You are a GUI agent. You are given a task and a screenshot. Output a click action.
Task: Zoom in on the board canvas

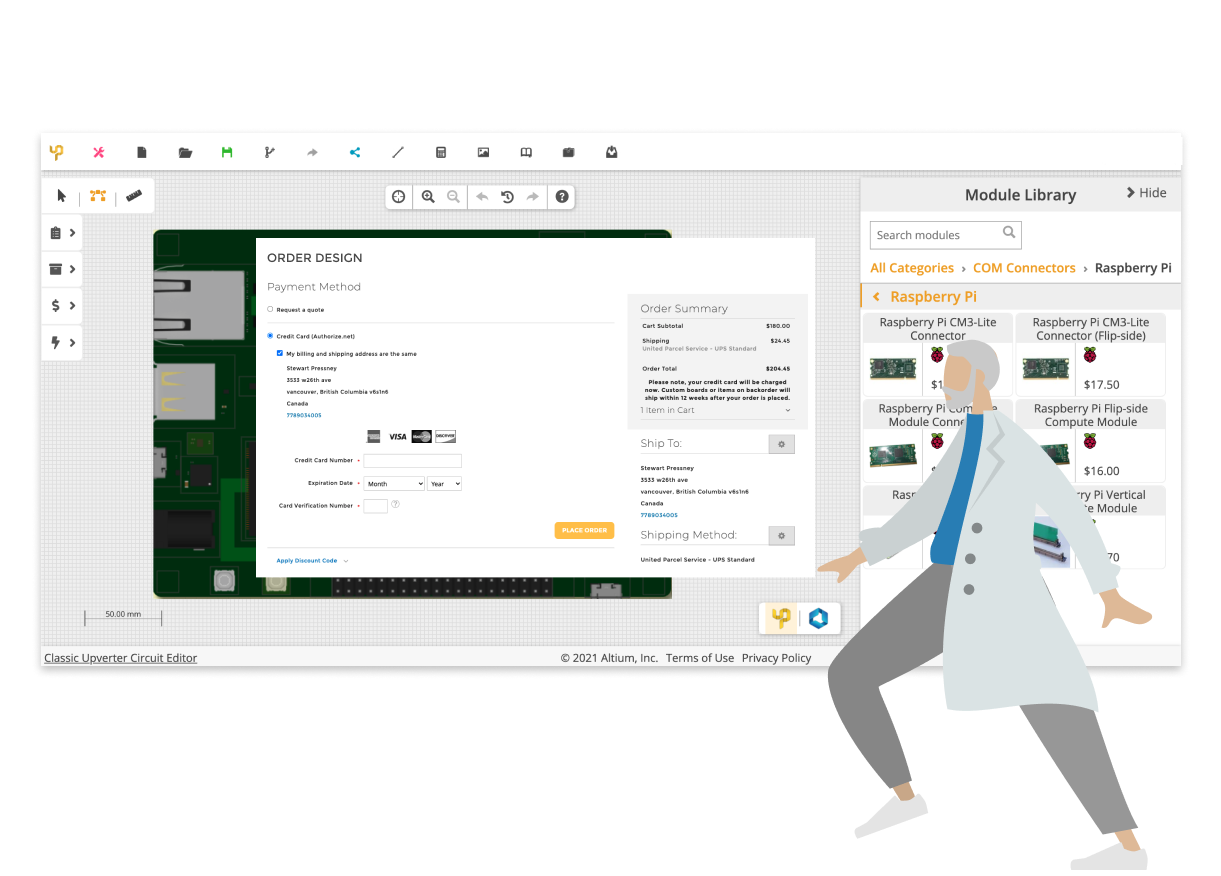click(x=428, y=197)
